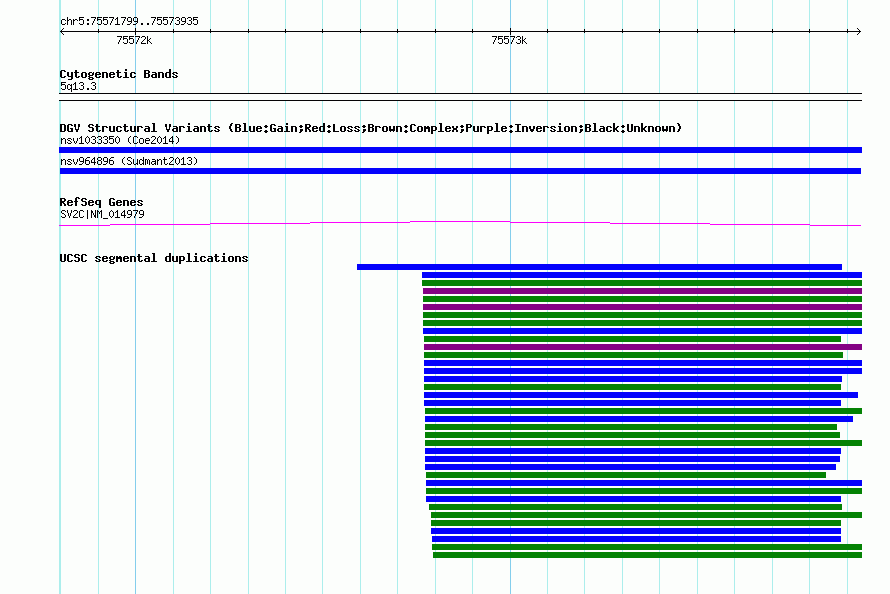The height and width of the screenshot is (594, 890).
Task: Open the RefSeq Genes track title
Action: click(x=101, y=202)
